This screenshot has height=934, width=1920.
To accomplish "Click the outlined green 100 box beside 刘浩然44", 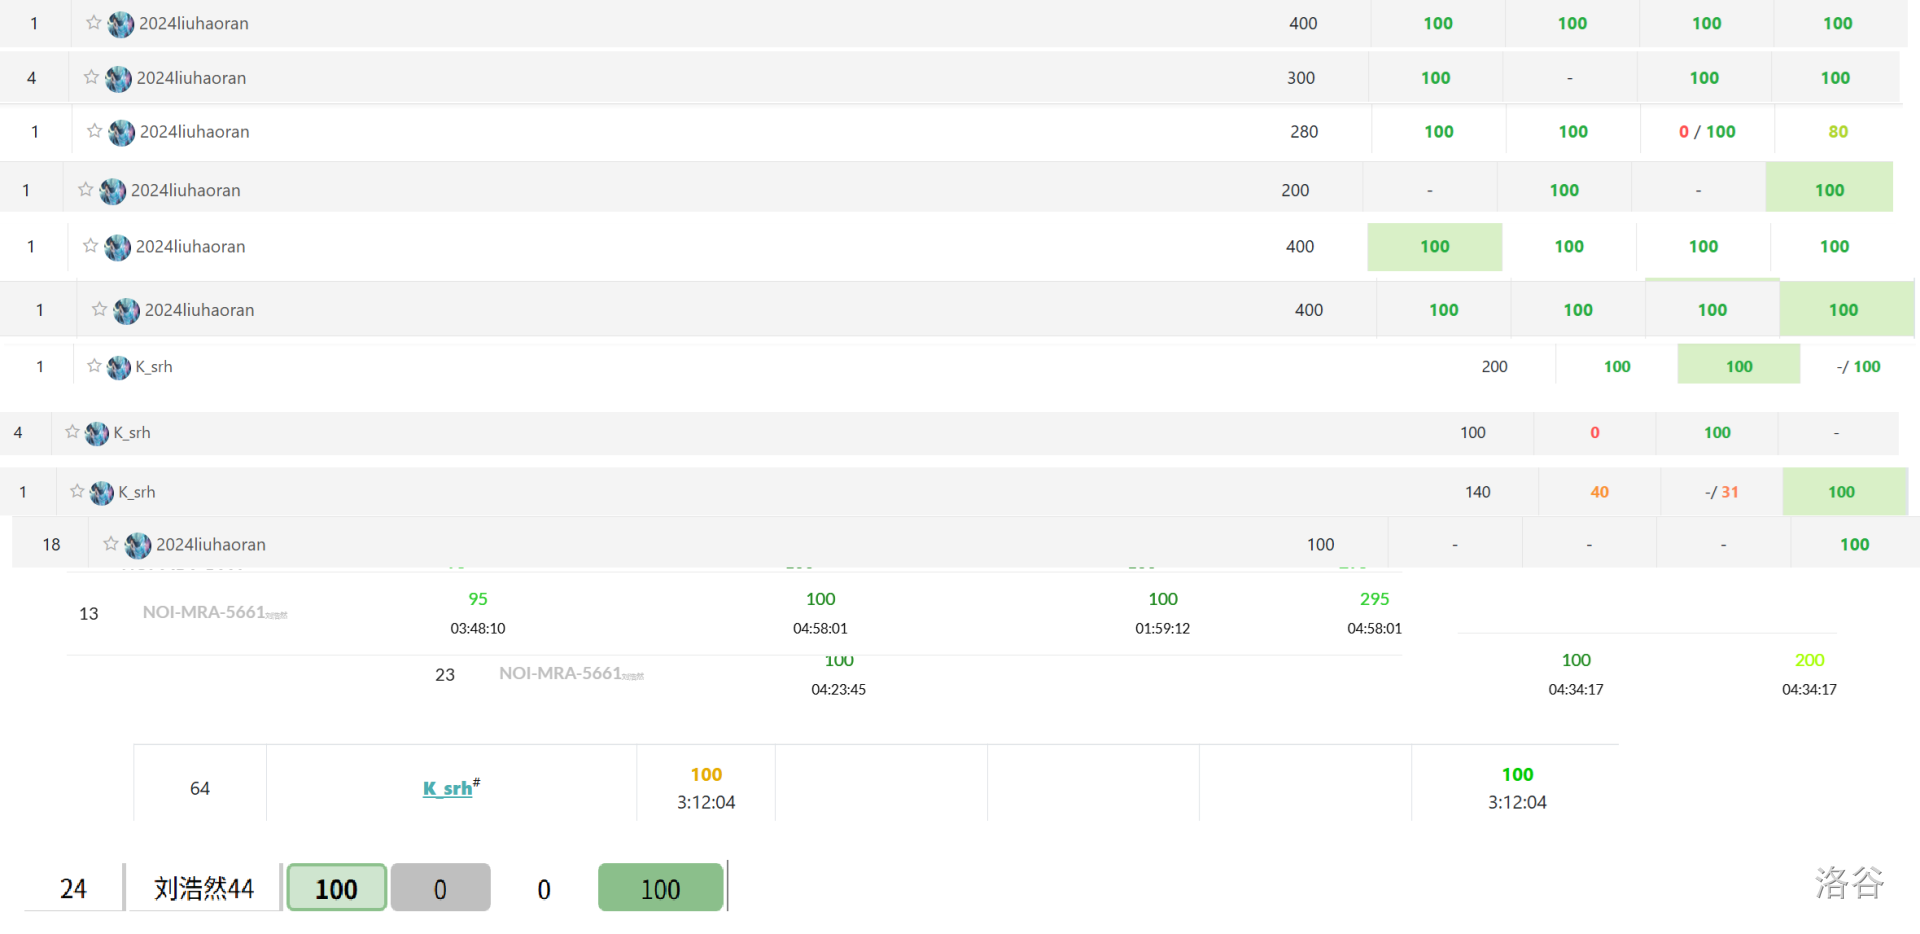I will click(336, 888).
